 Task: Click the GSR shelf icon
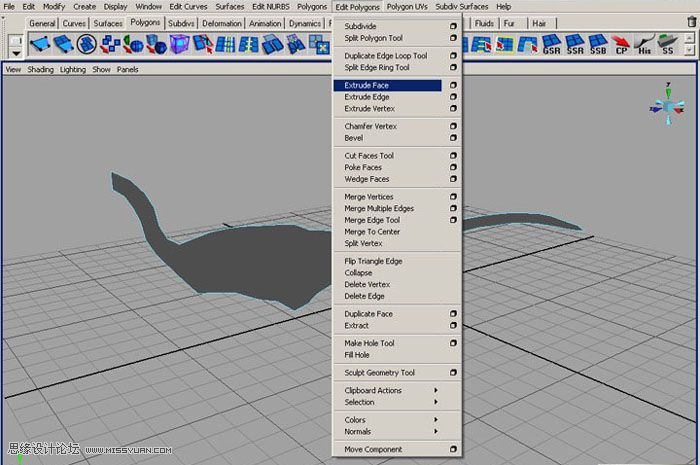551,44
